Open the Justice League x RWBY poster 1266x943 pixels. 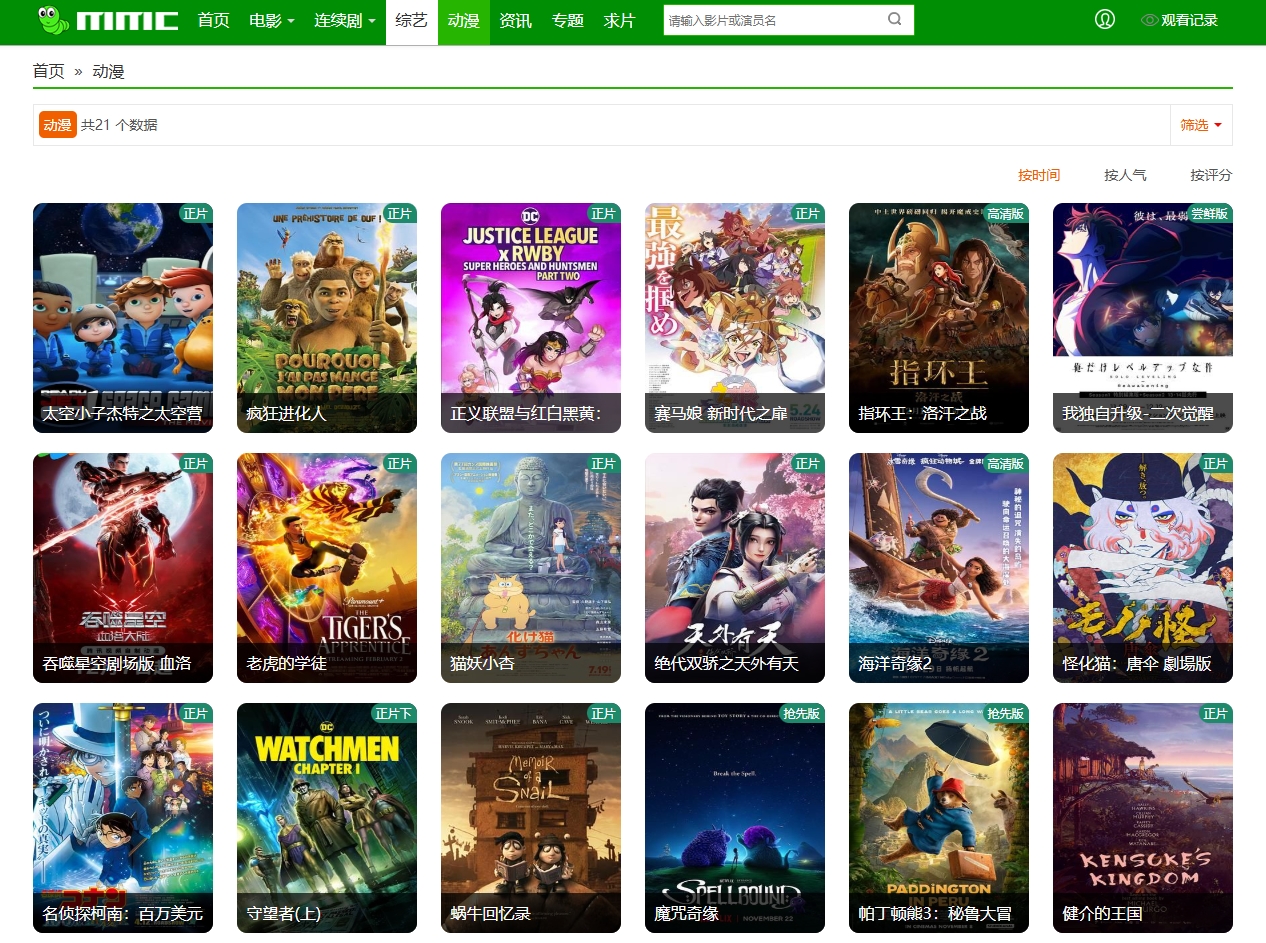click(531, 318)
